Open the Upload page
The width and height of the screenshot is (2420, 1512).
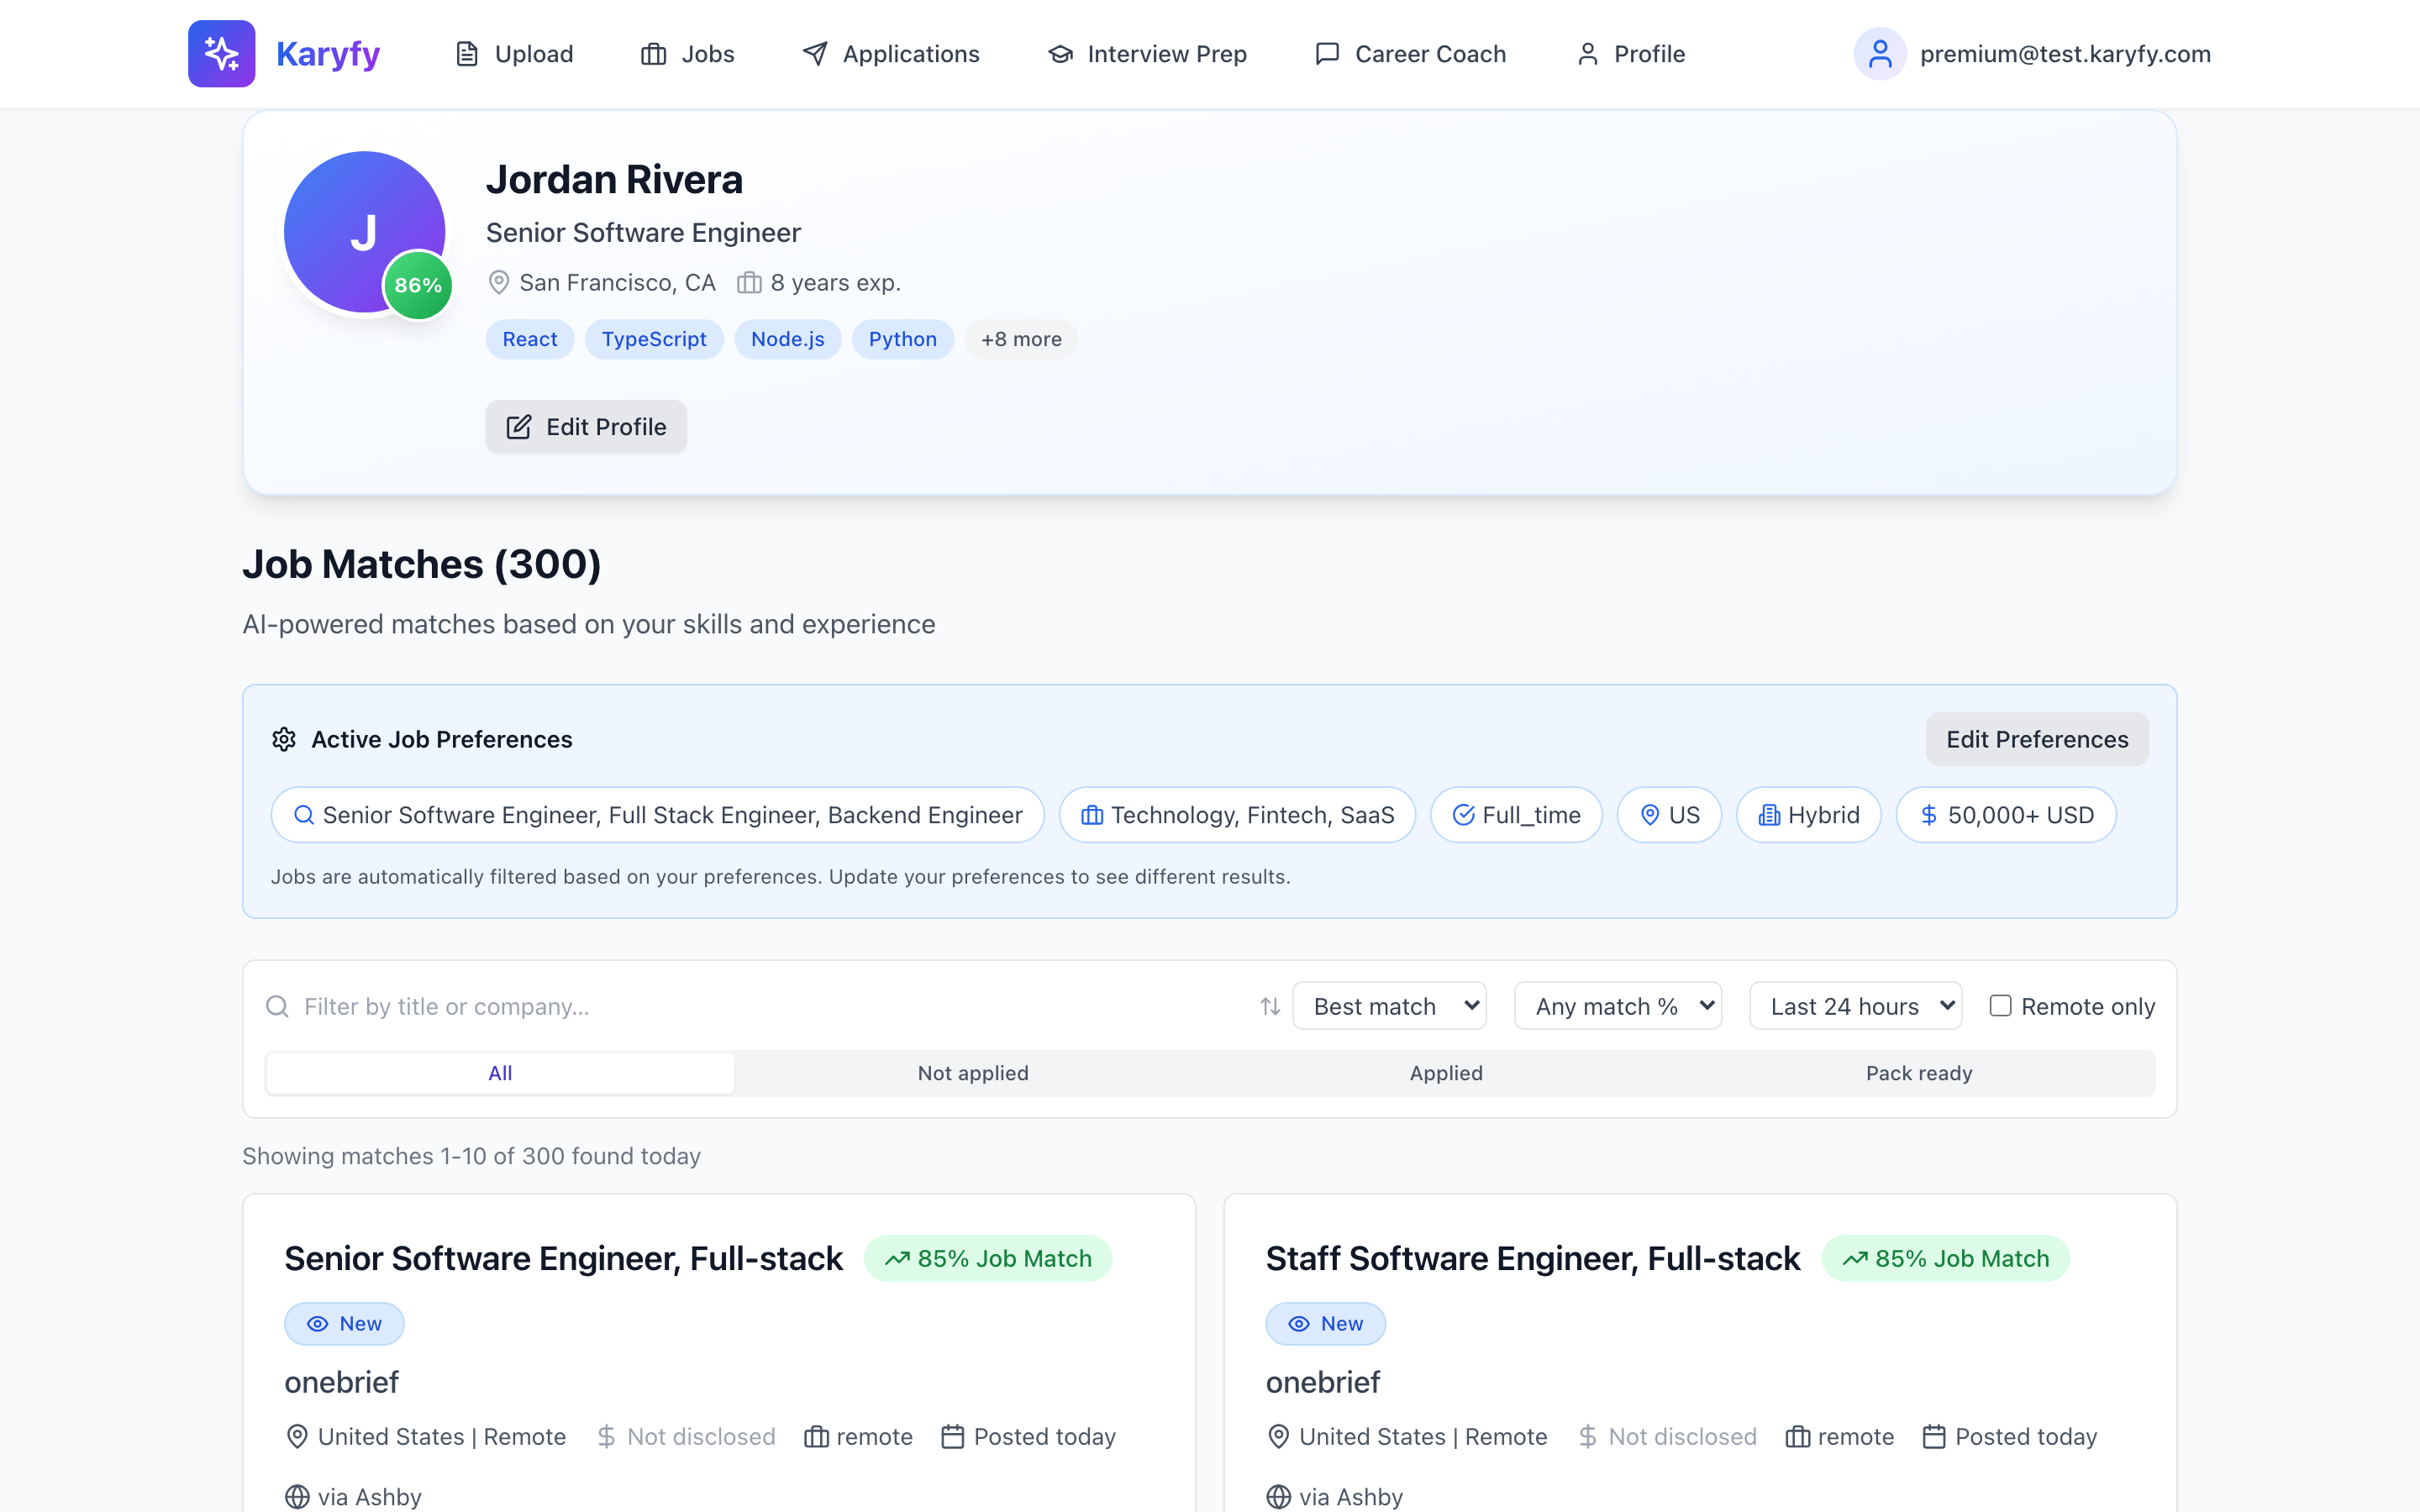tap(514, 54)
